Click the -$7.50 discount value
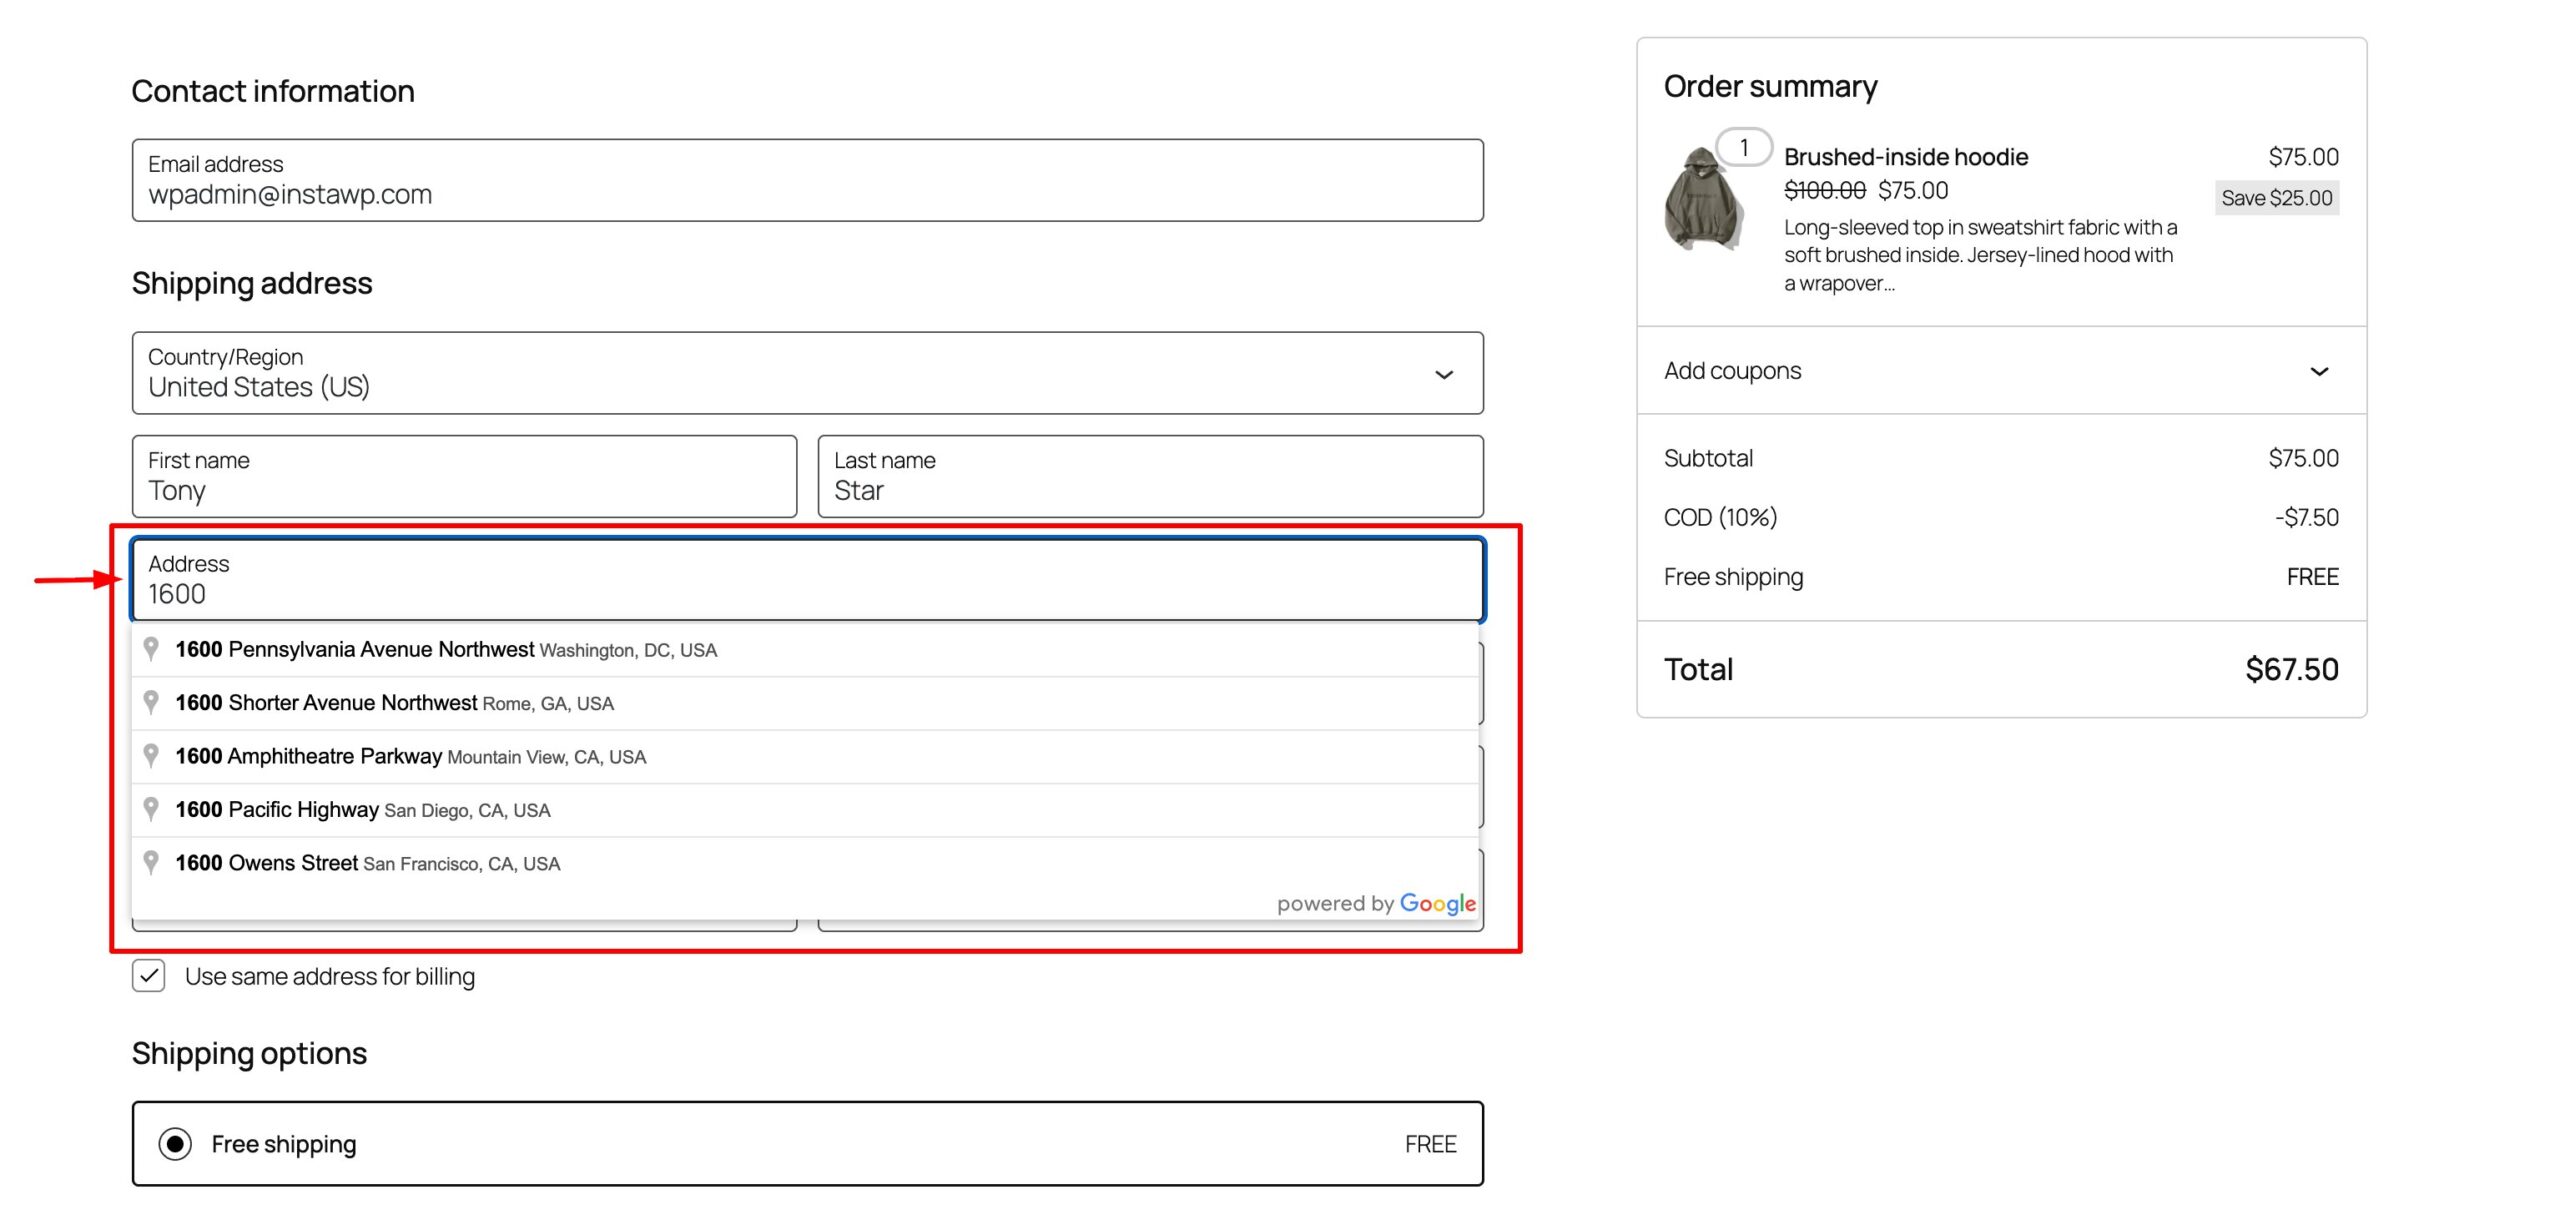The image size is (2560, 1225). click(2307, 517)
